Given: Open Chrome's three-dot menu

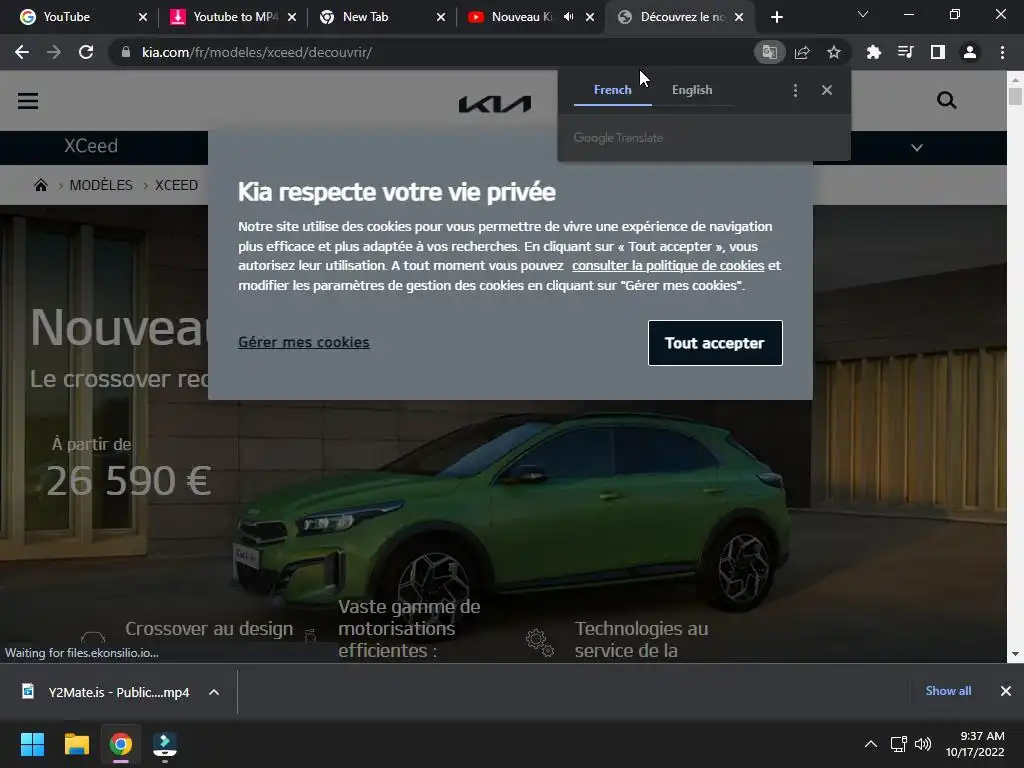Looking at the screenshot, I should tap(1002, 52).
